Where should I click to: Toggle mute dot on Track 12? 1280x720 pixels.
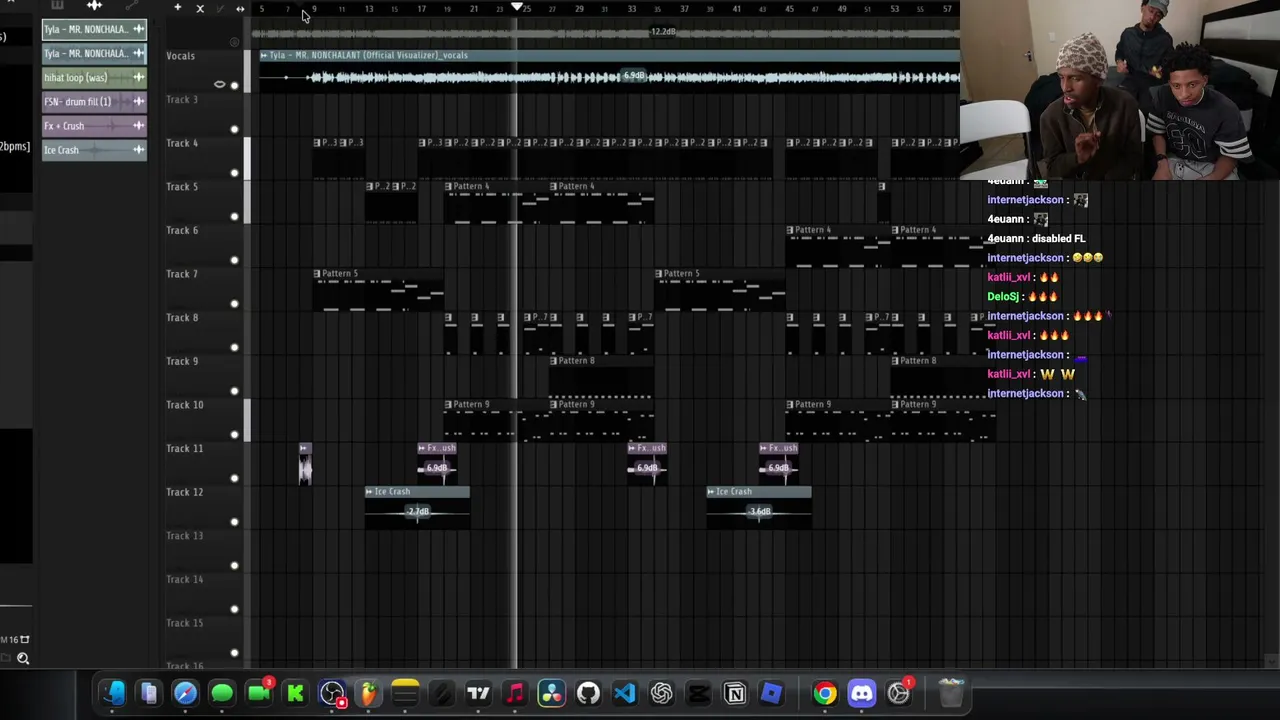[x=234, y=521]
